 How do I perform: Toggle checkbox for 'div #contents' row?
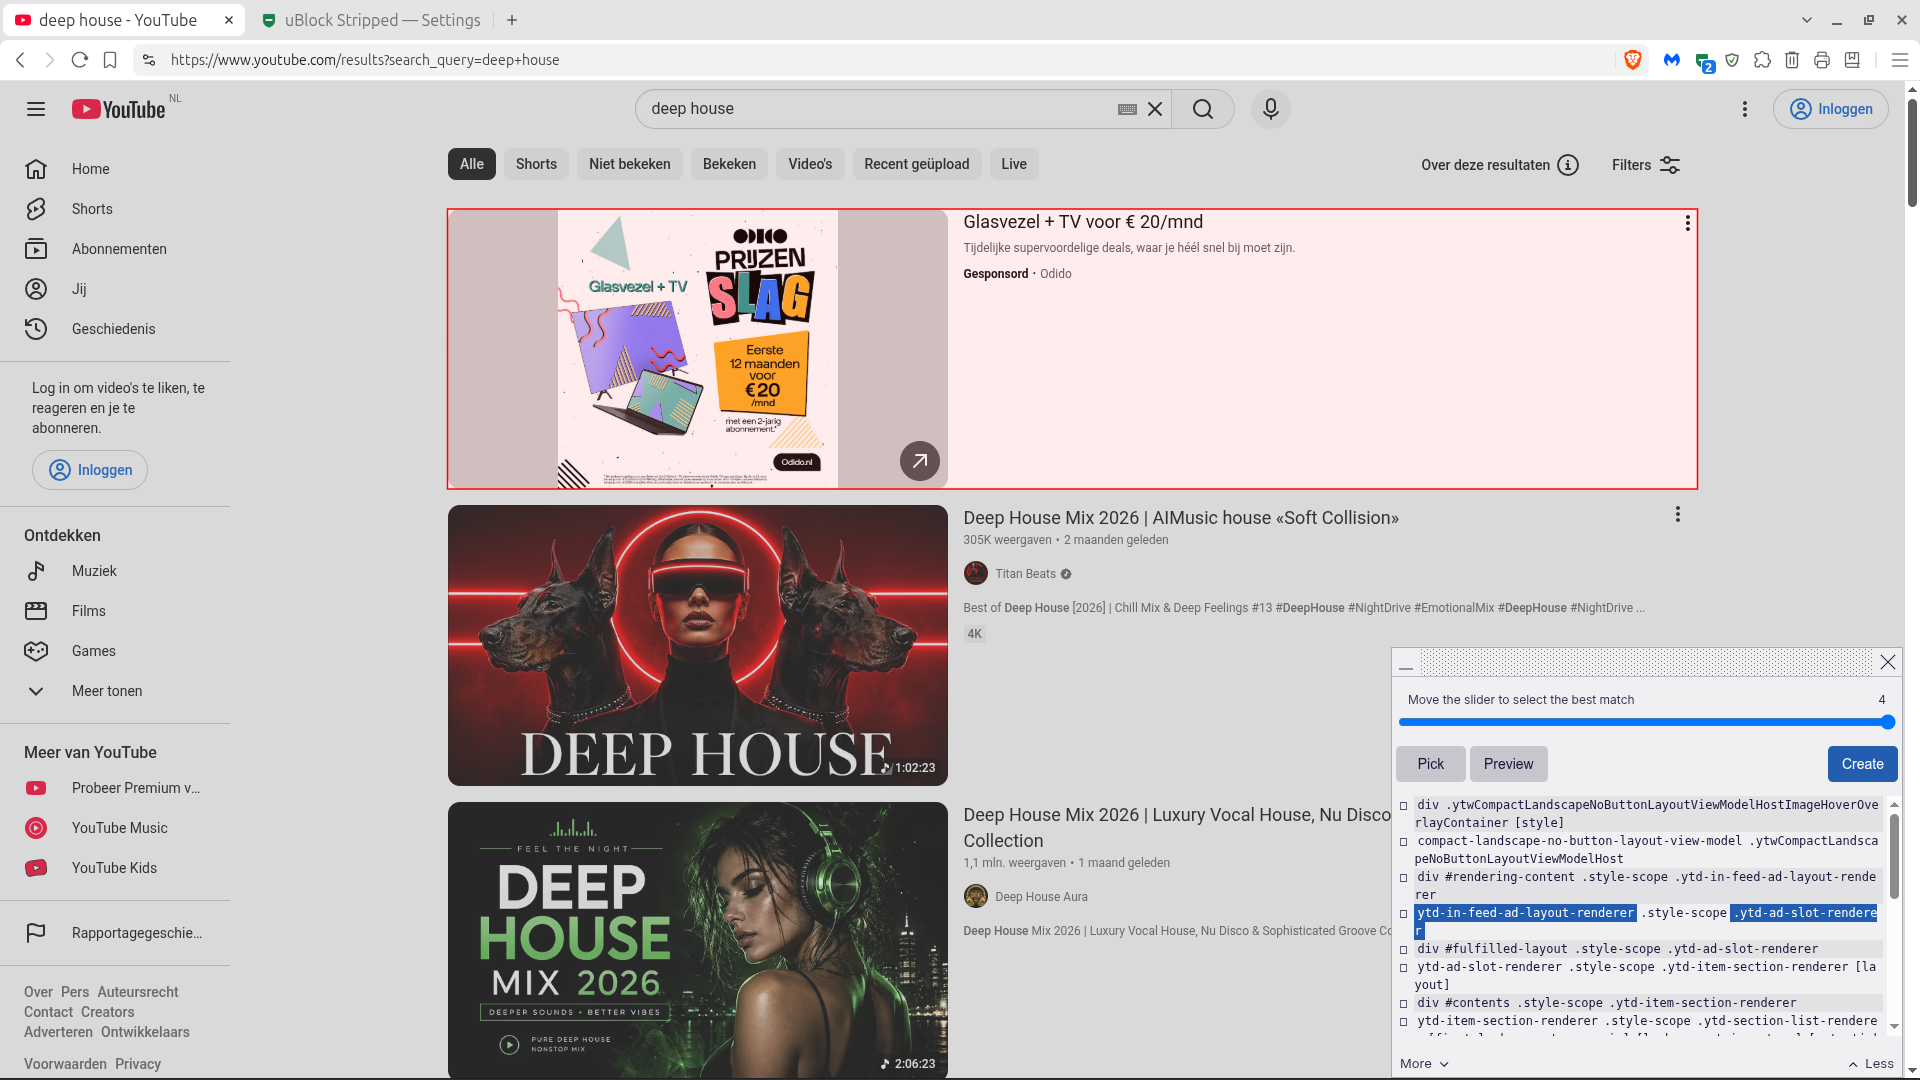pos(1404,1003)
